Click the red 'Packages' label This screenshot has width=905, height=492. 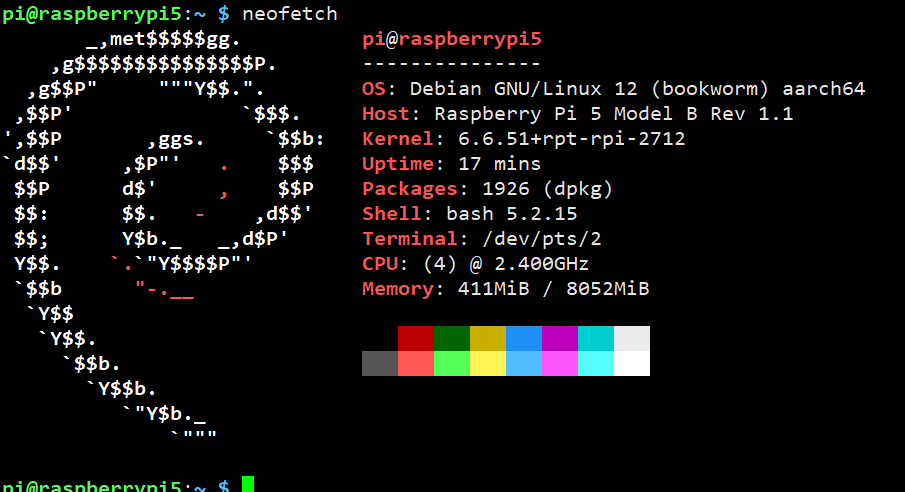click(410, 189)
